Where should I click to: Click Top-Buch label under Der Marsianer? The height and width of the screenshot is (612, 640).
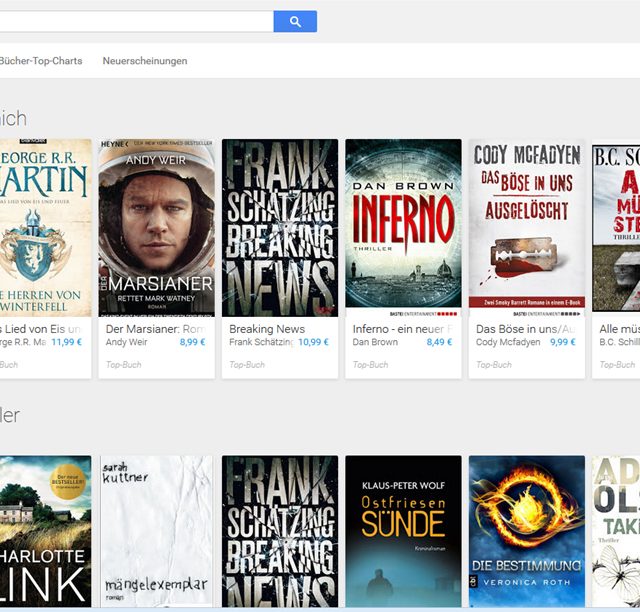point(124,365)
